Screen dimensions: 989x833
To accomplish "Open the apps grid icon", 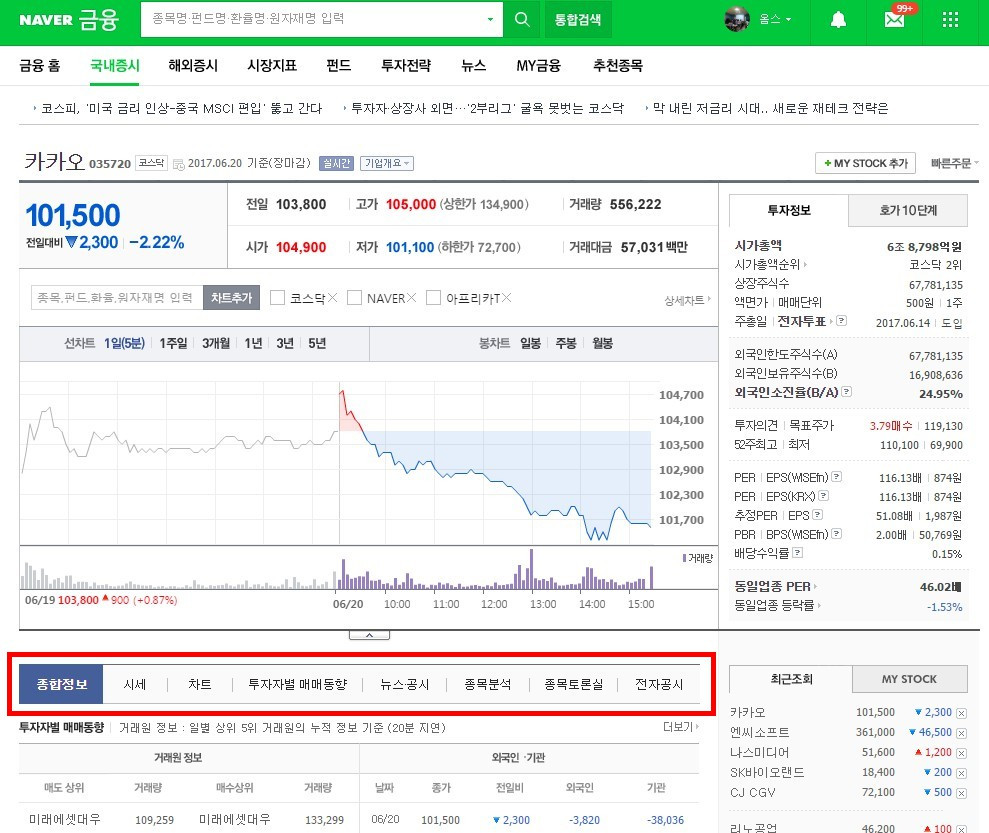I will pos(950,20).
